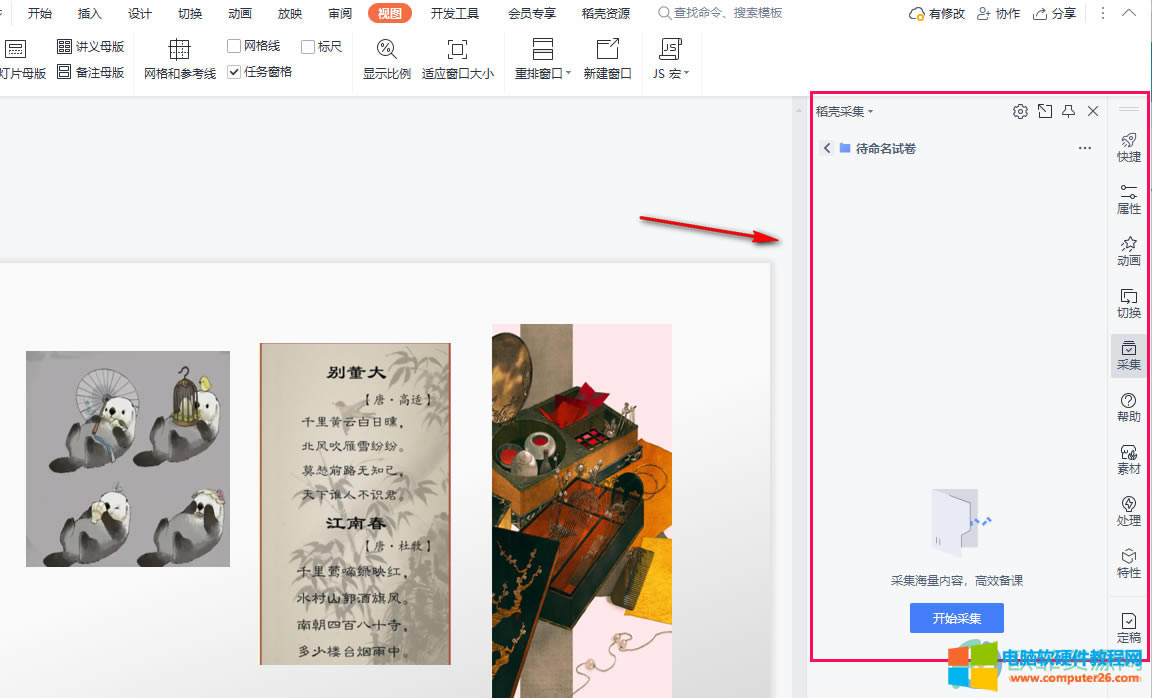1152x698 pixels.
Task: Switch to the 视图 ribbon tab
Action: coord(389,13)
